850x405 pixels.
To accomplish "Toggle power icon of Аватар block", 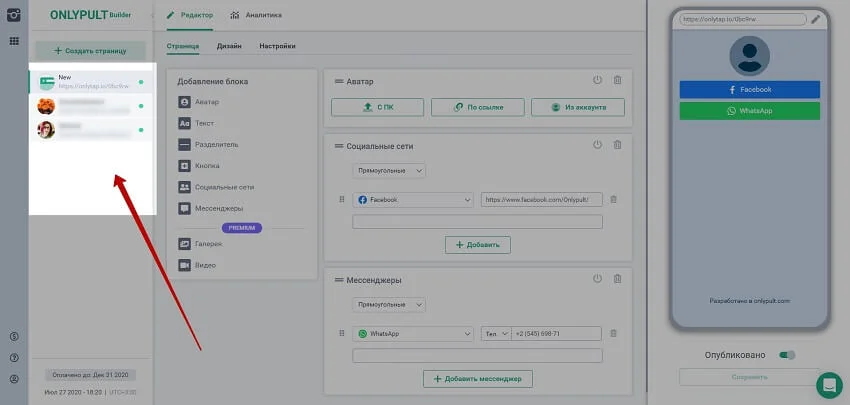I will click(x=597, y=80).
